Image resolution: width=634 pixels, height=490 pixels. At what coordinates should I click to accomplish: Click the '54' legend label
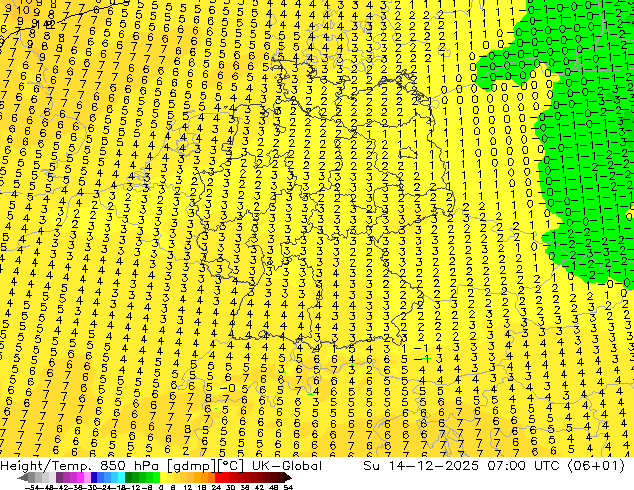288,487
